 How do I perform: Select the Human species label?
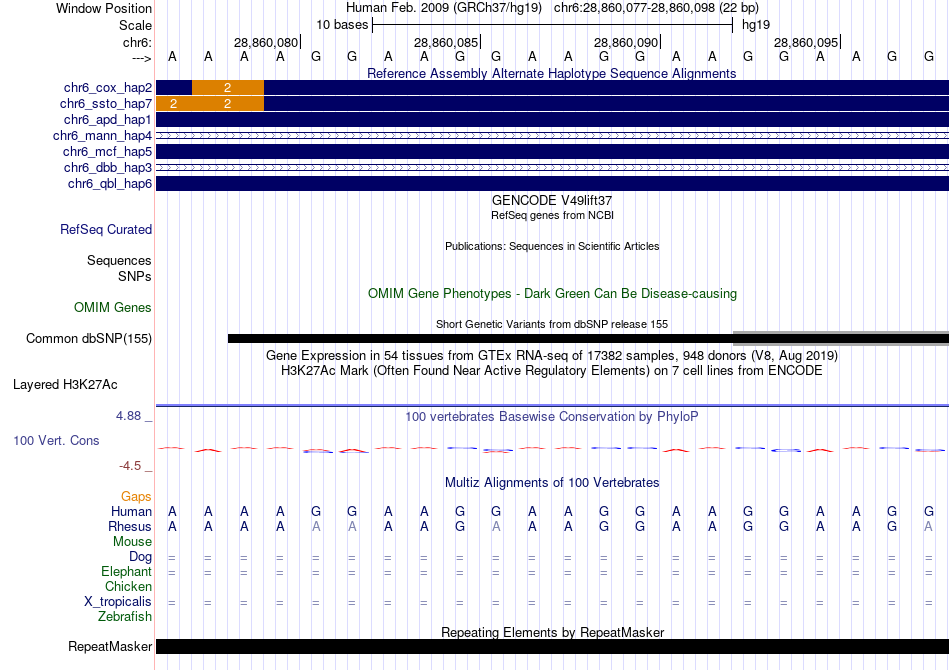coord(131,512)
